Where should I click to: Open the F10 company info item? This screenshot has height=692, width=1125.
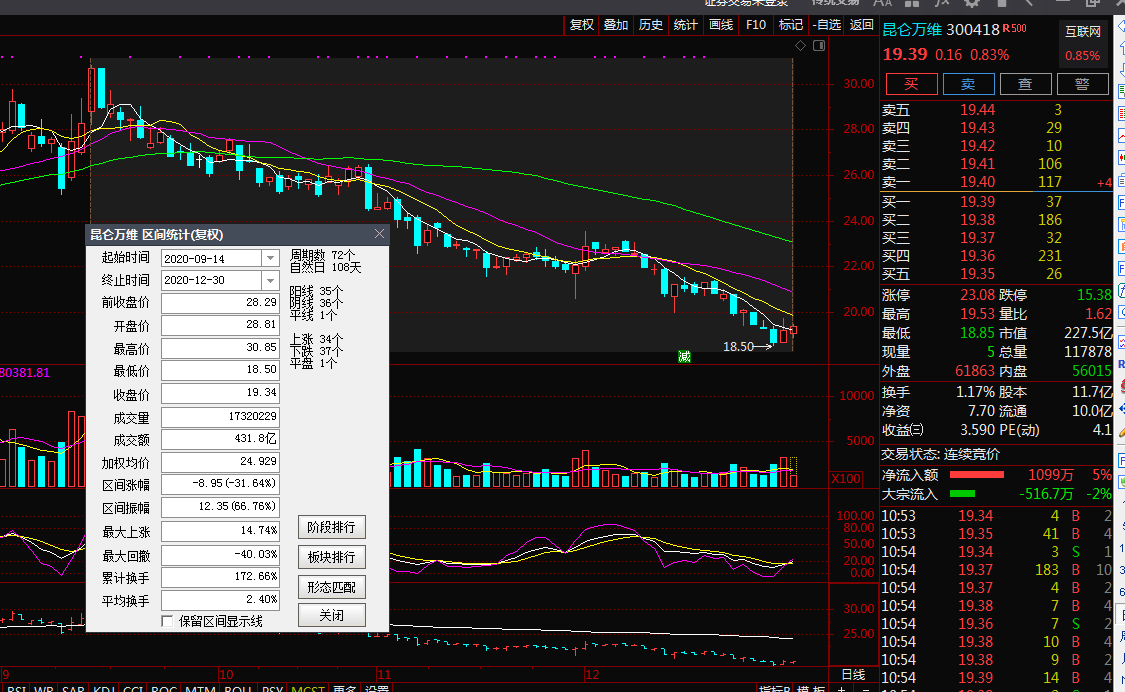coord(756,25)
